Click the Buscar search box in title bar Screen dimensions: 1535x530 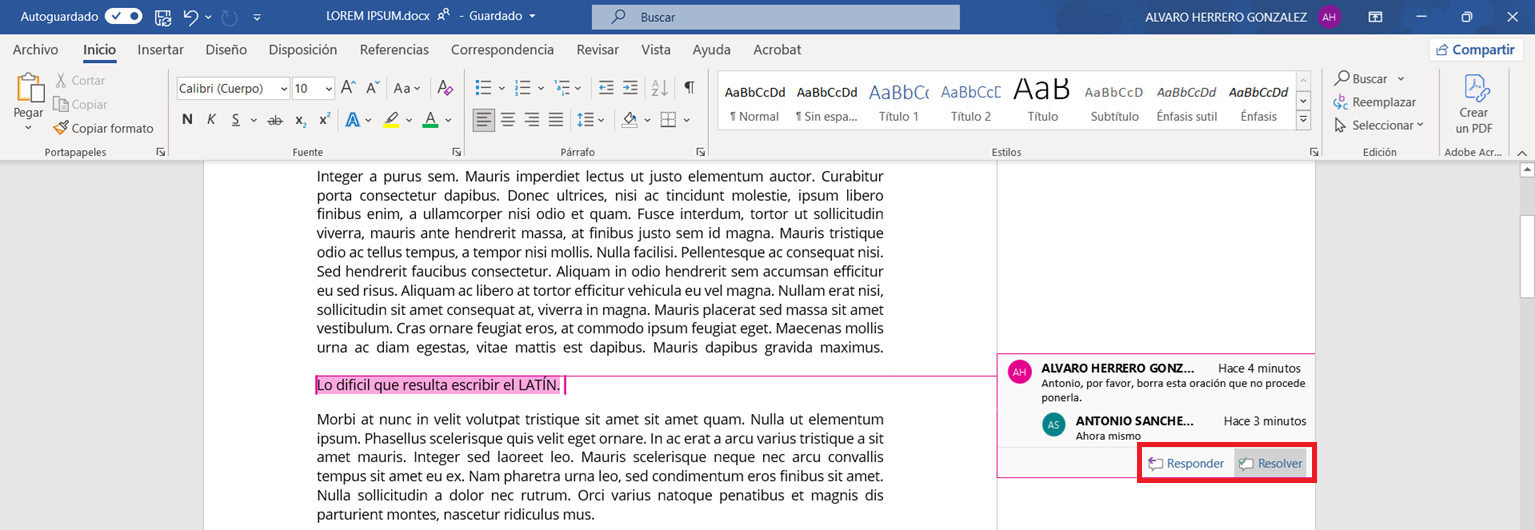click(776, 17)
